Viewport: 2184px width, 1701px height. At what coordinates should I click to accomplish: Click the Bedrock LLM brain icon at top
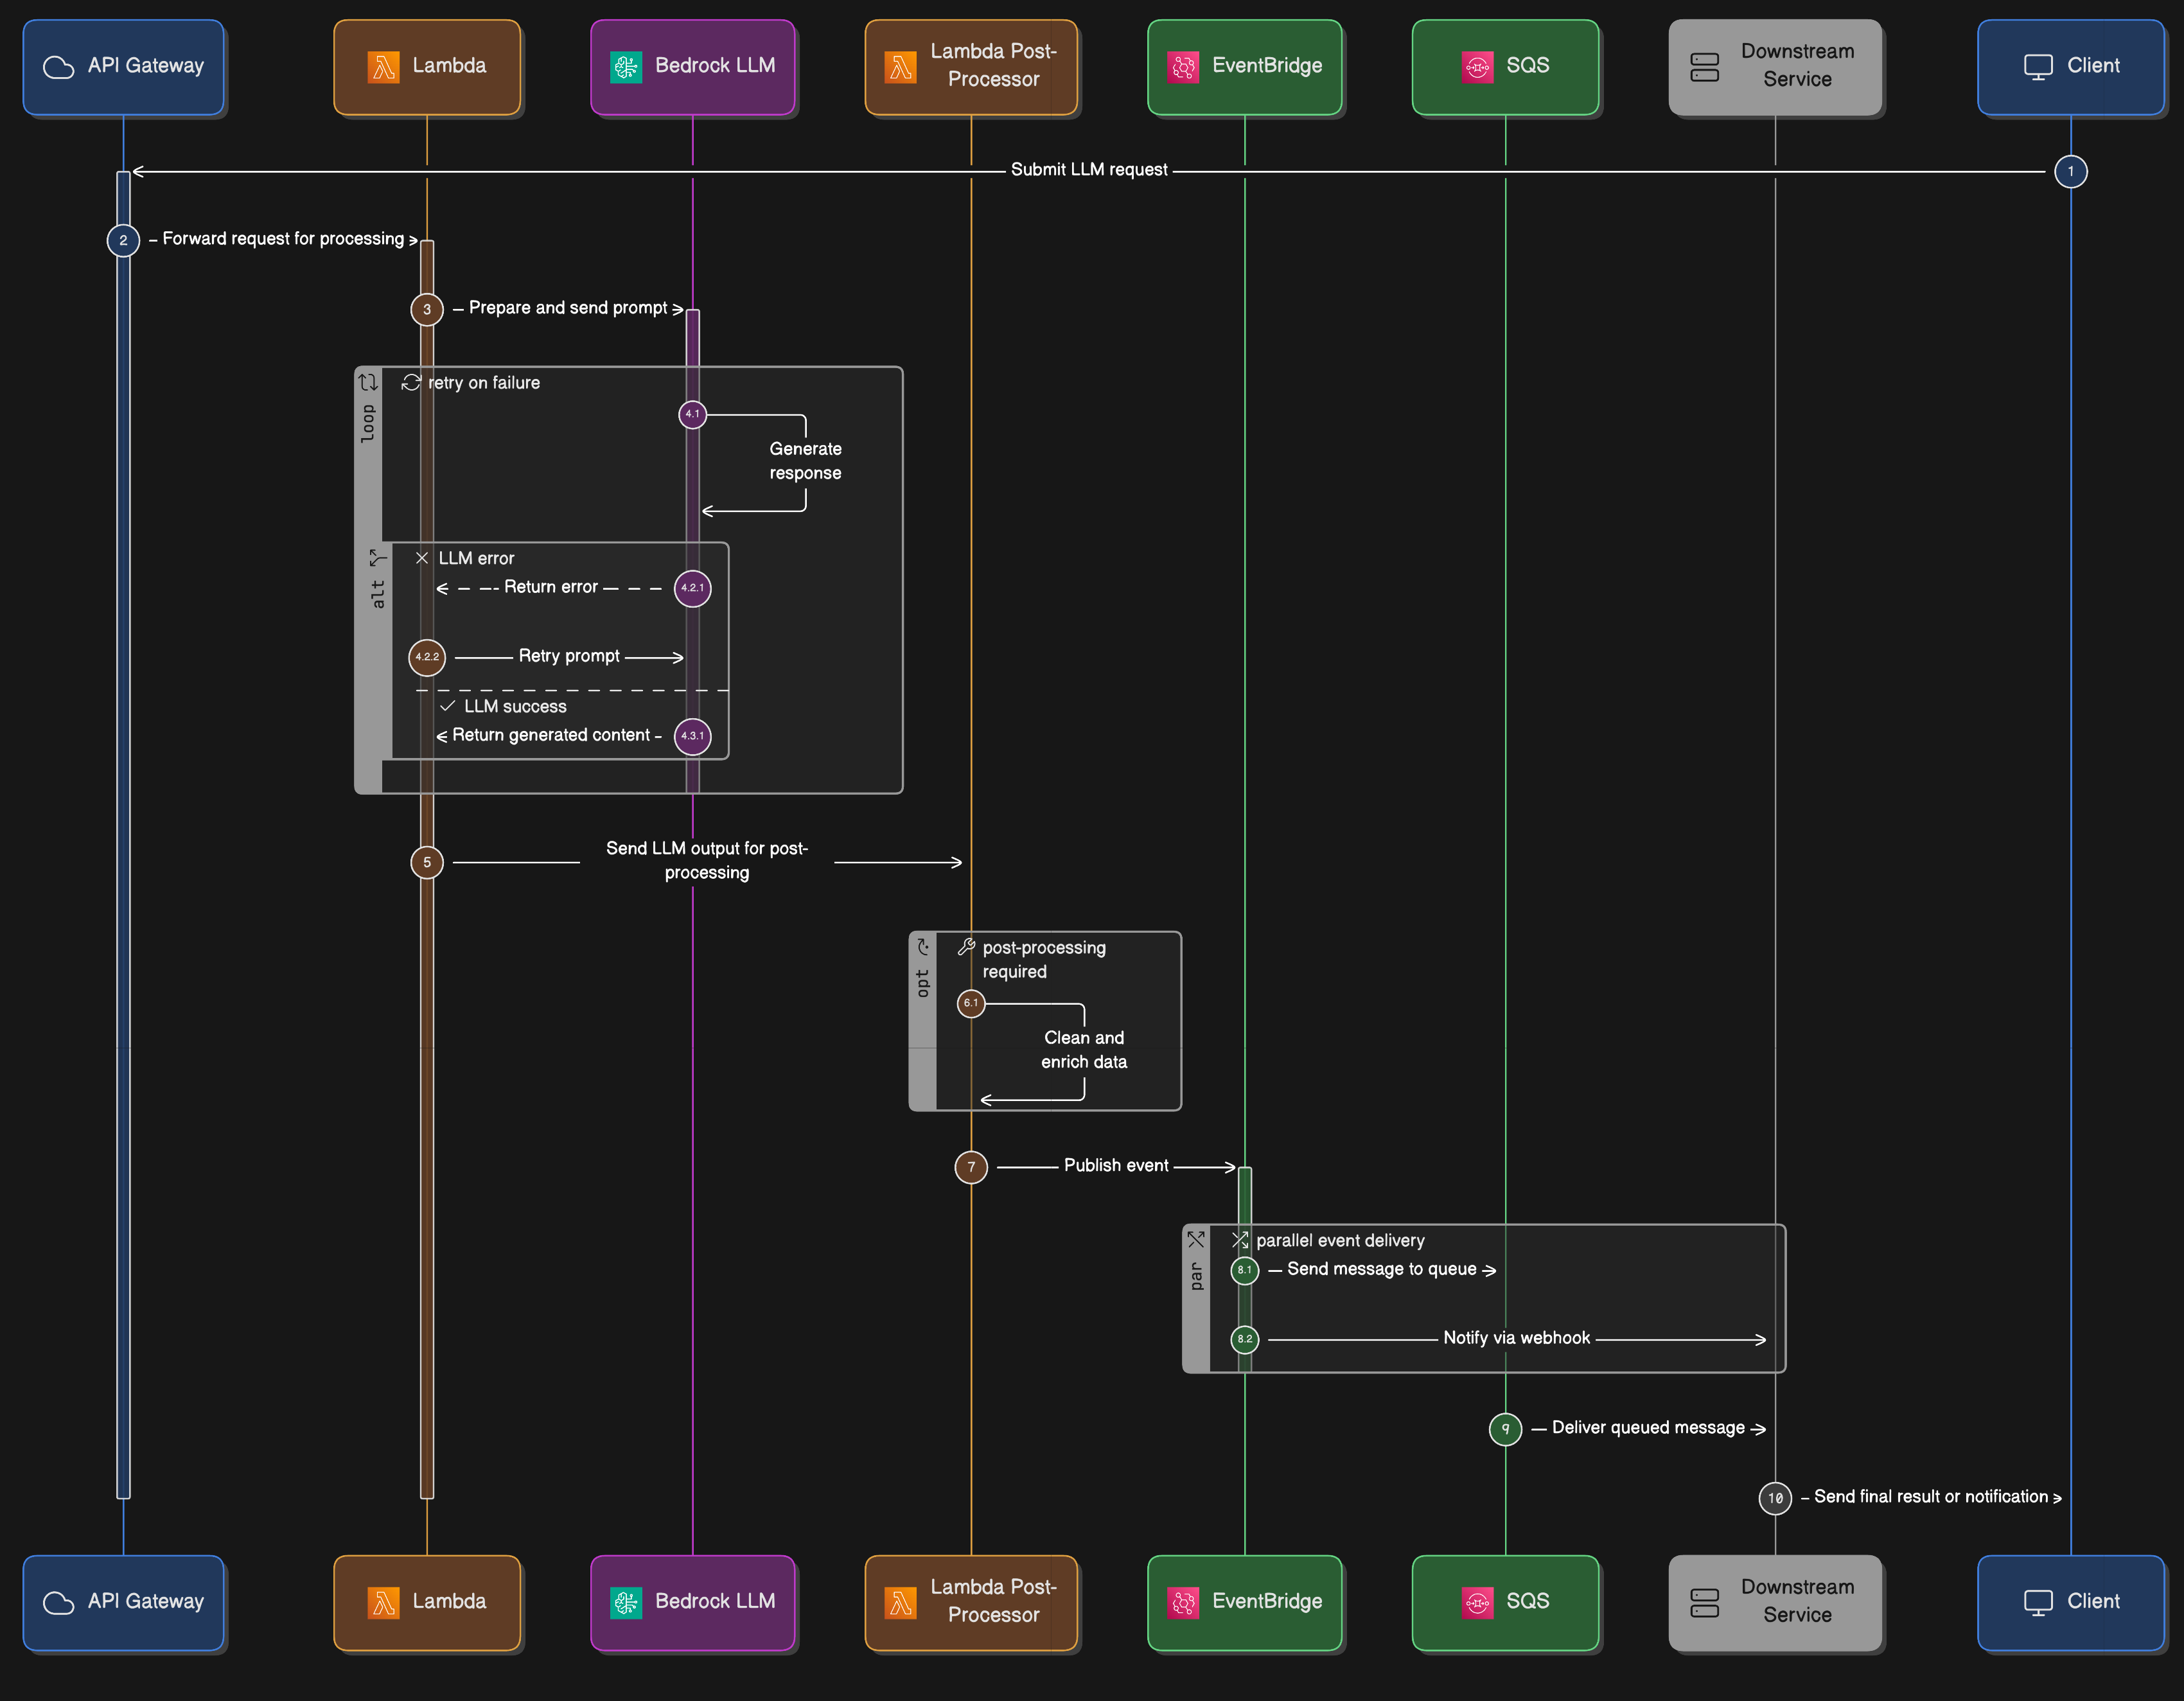[x=626, y=67]
